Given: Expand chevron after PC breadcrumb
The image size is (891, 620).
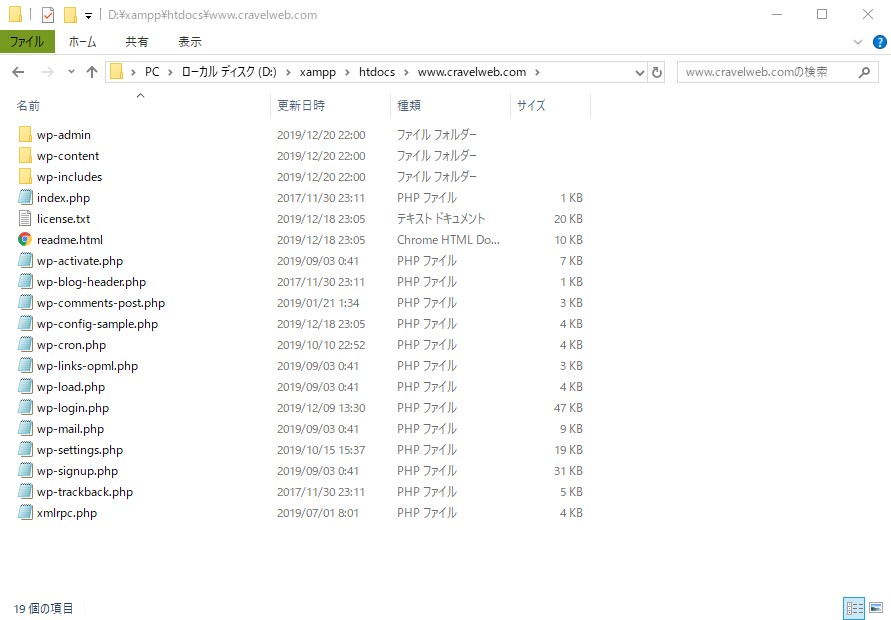Looking at the screenshot, I should (170, 72).
